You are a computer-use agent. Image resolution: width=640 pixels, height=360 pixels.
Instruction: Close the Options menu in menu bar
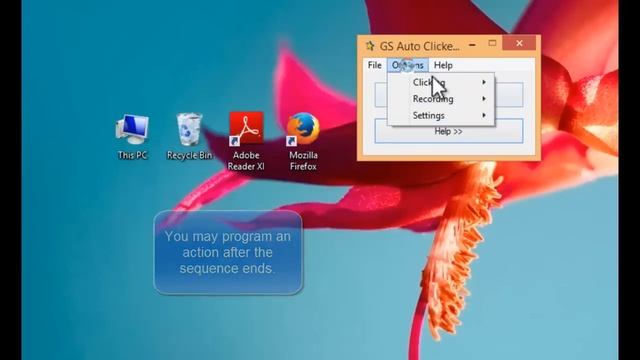point(407,65)
